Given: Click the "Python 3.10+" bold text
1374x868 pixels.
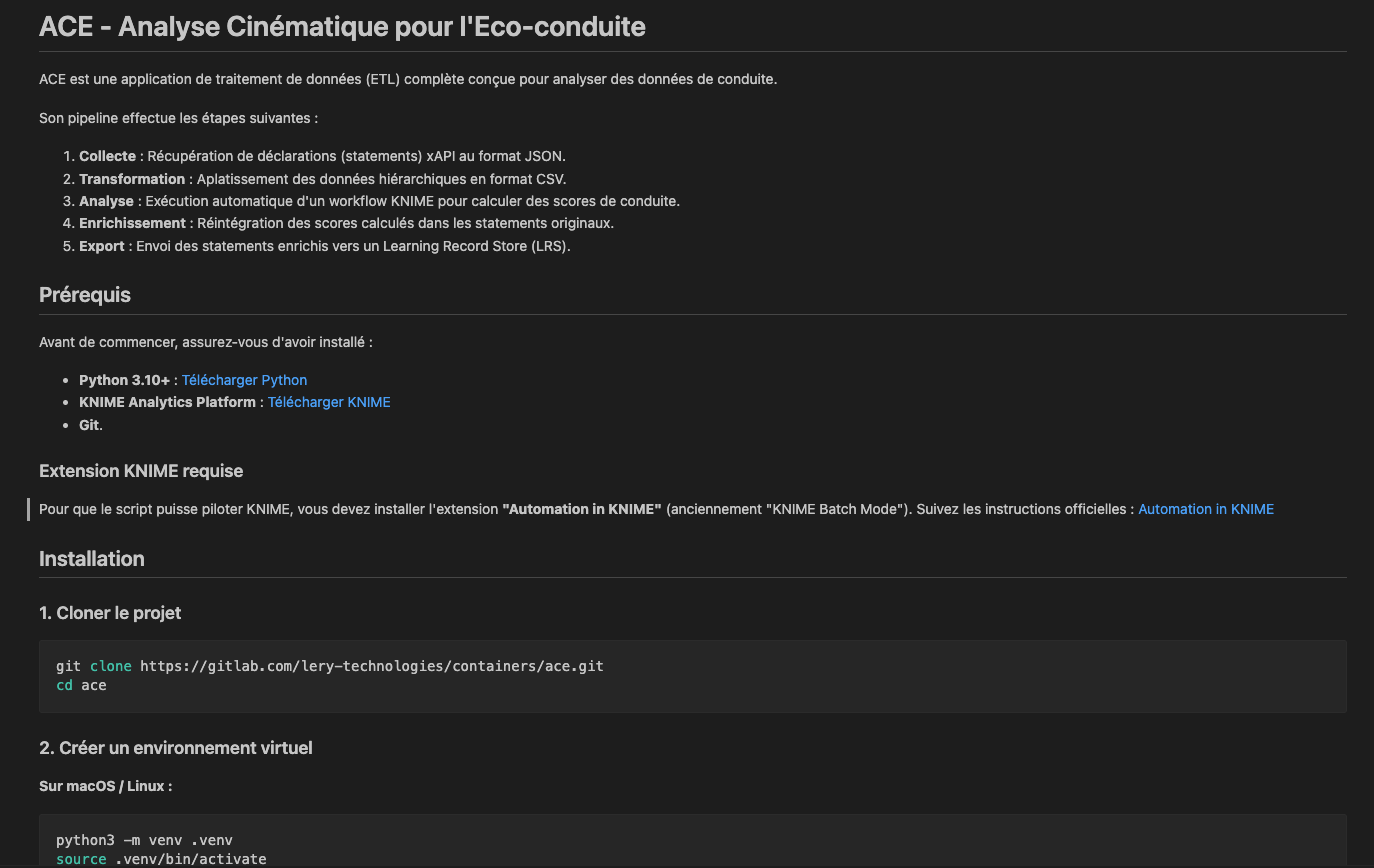Looking at the screenshot, I should point(125,380).
